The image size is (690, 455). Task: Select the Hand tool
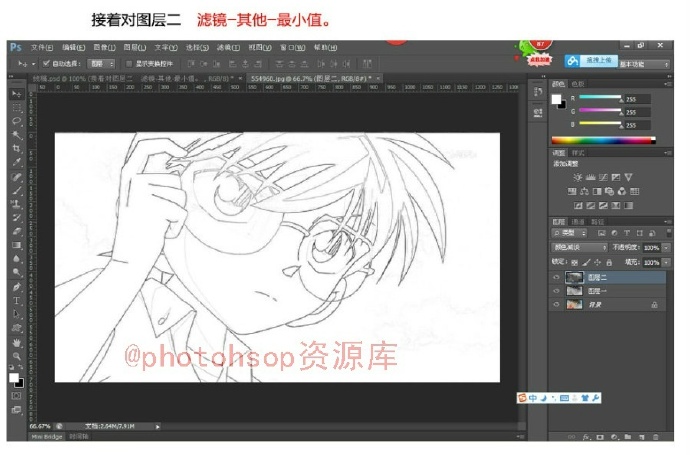(x=17, y=343)
